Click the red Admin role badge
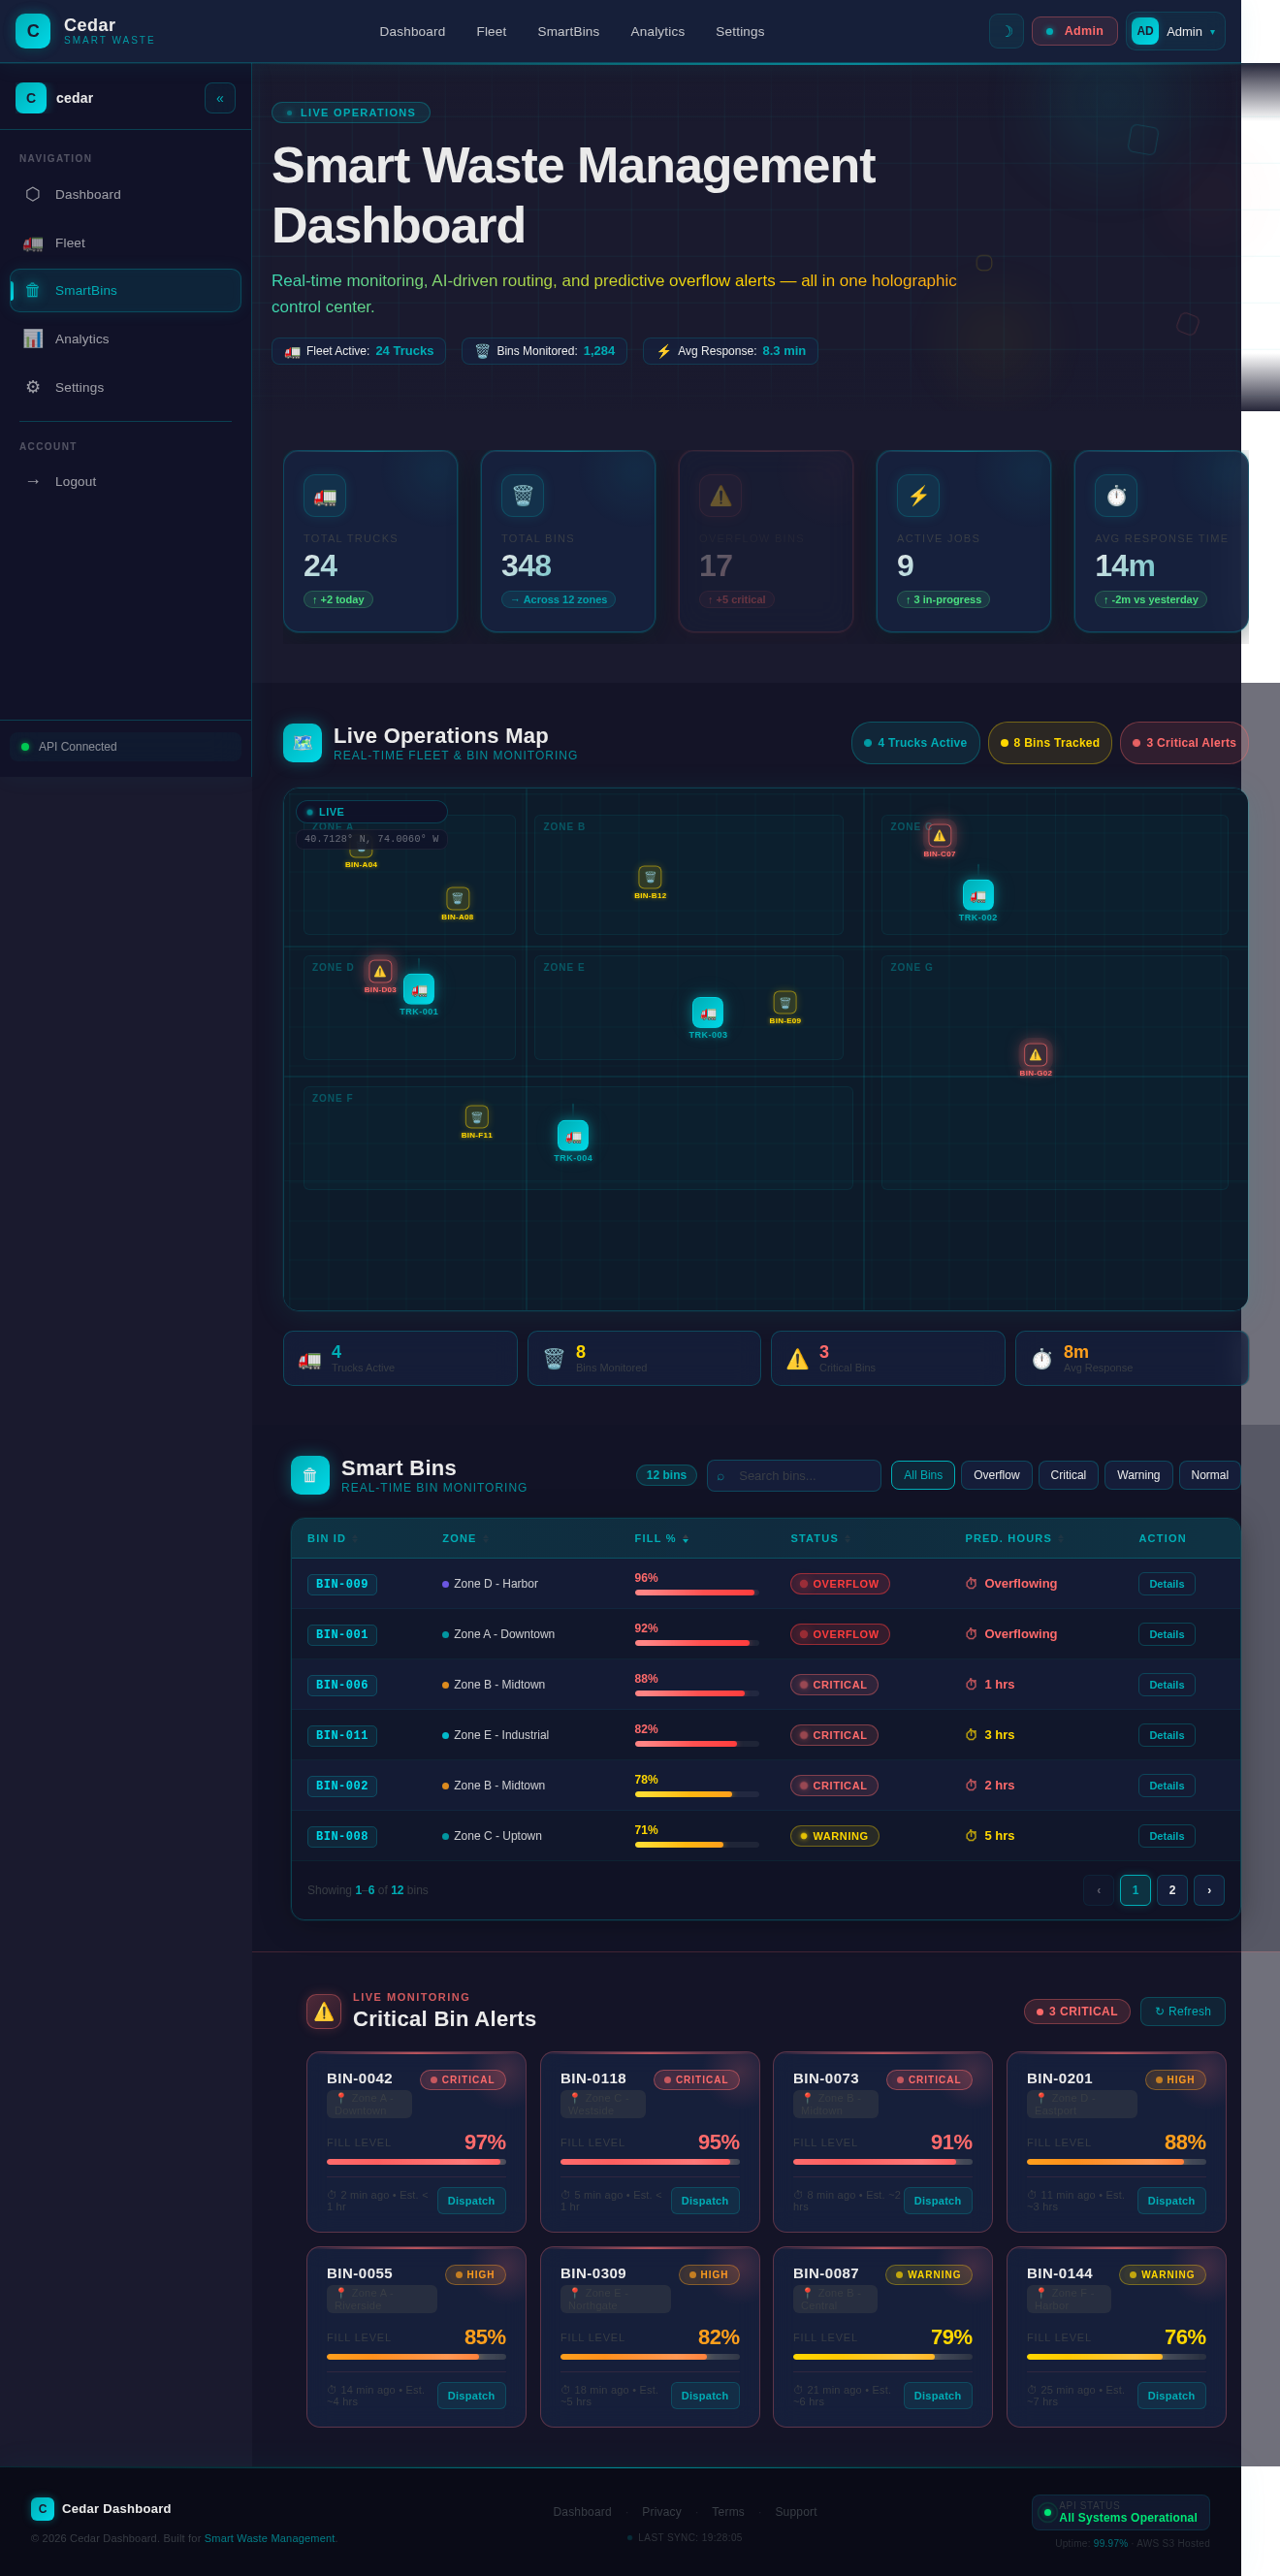 [1074, 31]
